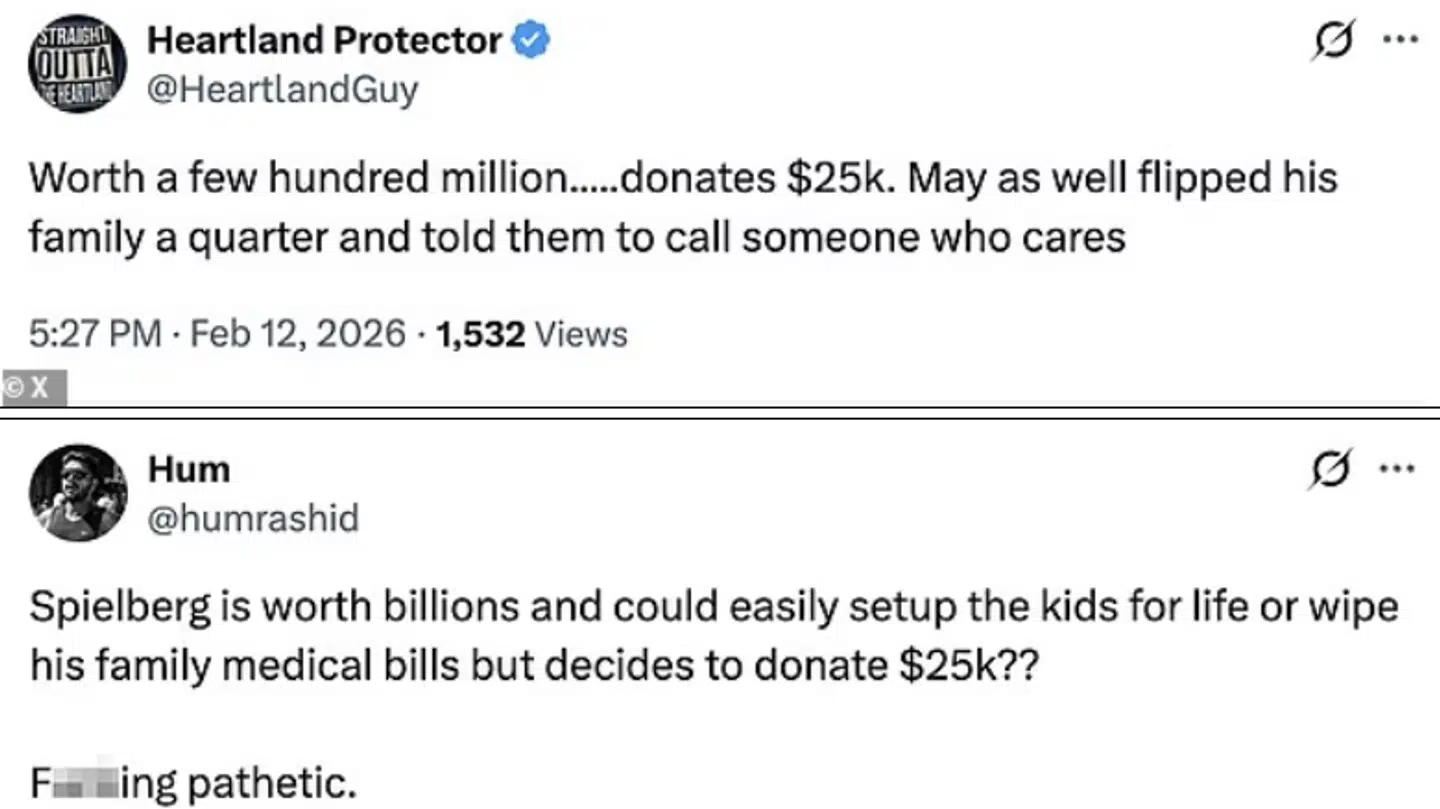The image size is (1440, 809).
Task: Click the 5:27 PM timestamp
Action: tap(95, 333)
